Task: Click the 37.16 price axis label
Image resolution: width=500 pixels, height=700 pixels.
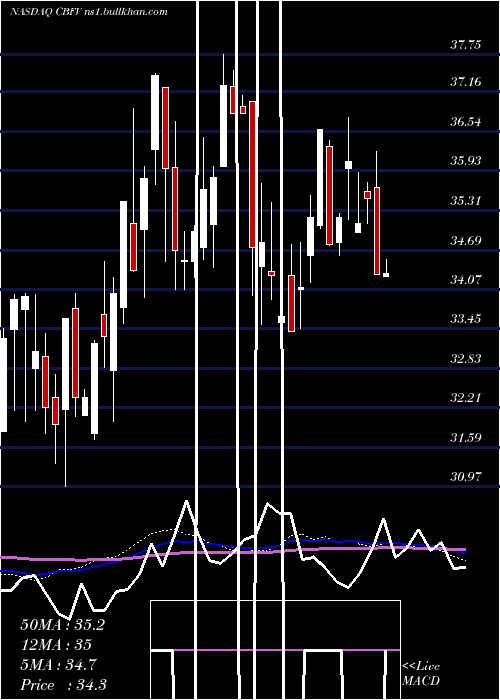Action: point(466,82)
